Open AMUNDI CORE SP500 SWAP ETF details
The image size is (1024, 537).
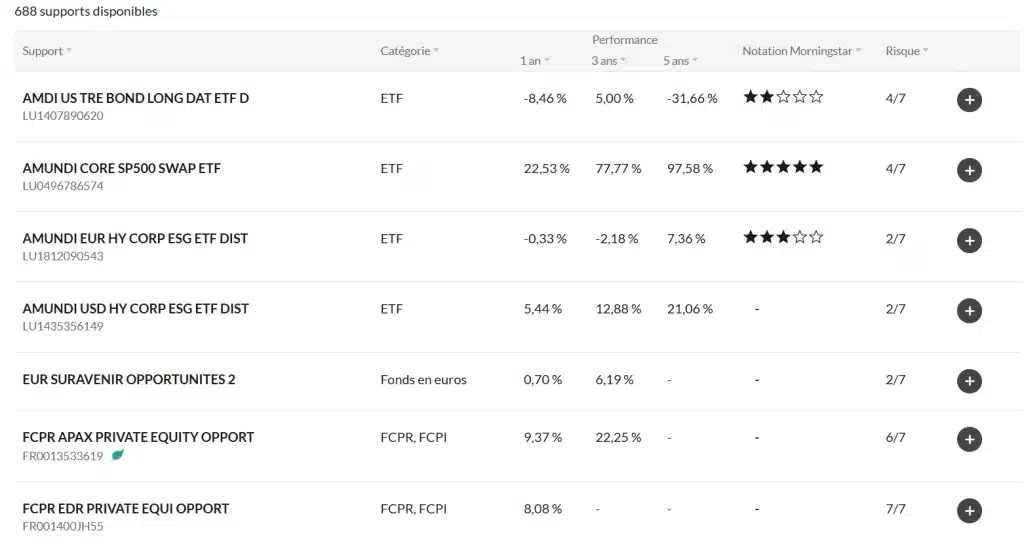click(x=121, y=168)
